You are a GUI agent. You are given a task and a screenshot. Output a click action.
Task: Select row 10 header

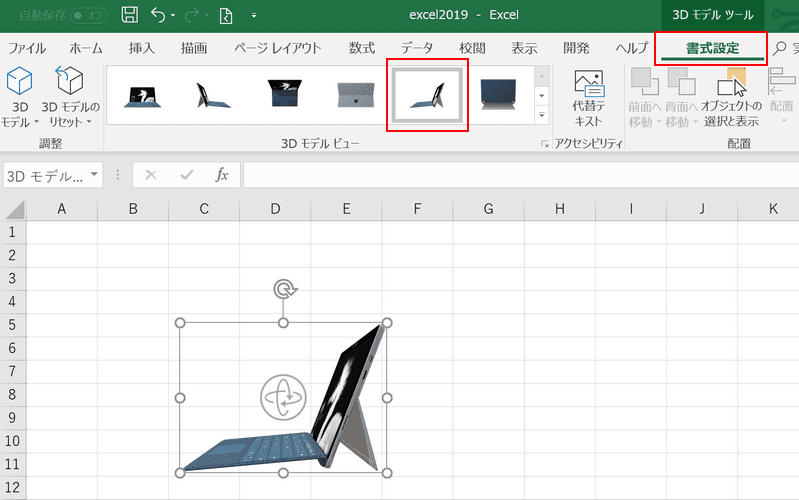pos(13,441)
